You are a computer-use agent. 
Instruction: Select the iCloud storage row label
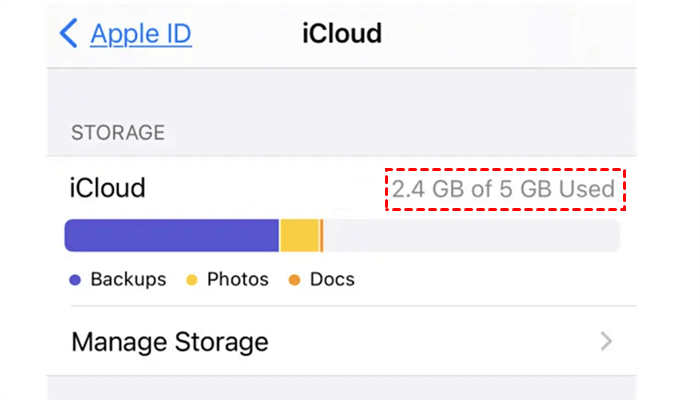pyautogui.click(x=107, y=188)
